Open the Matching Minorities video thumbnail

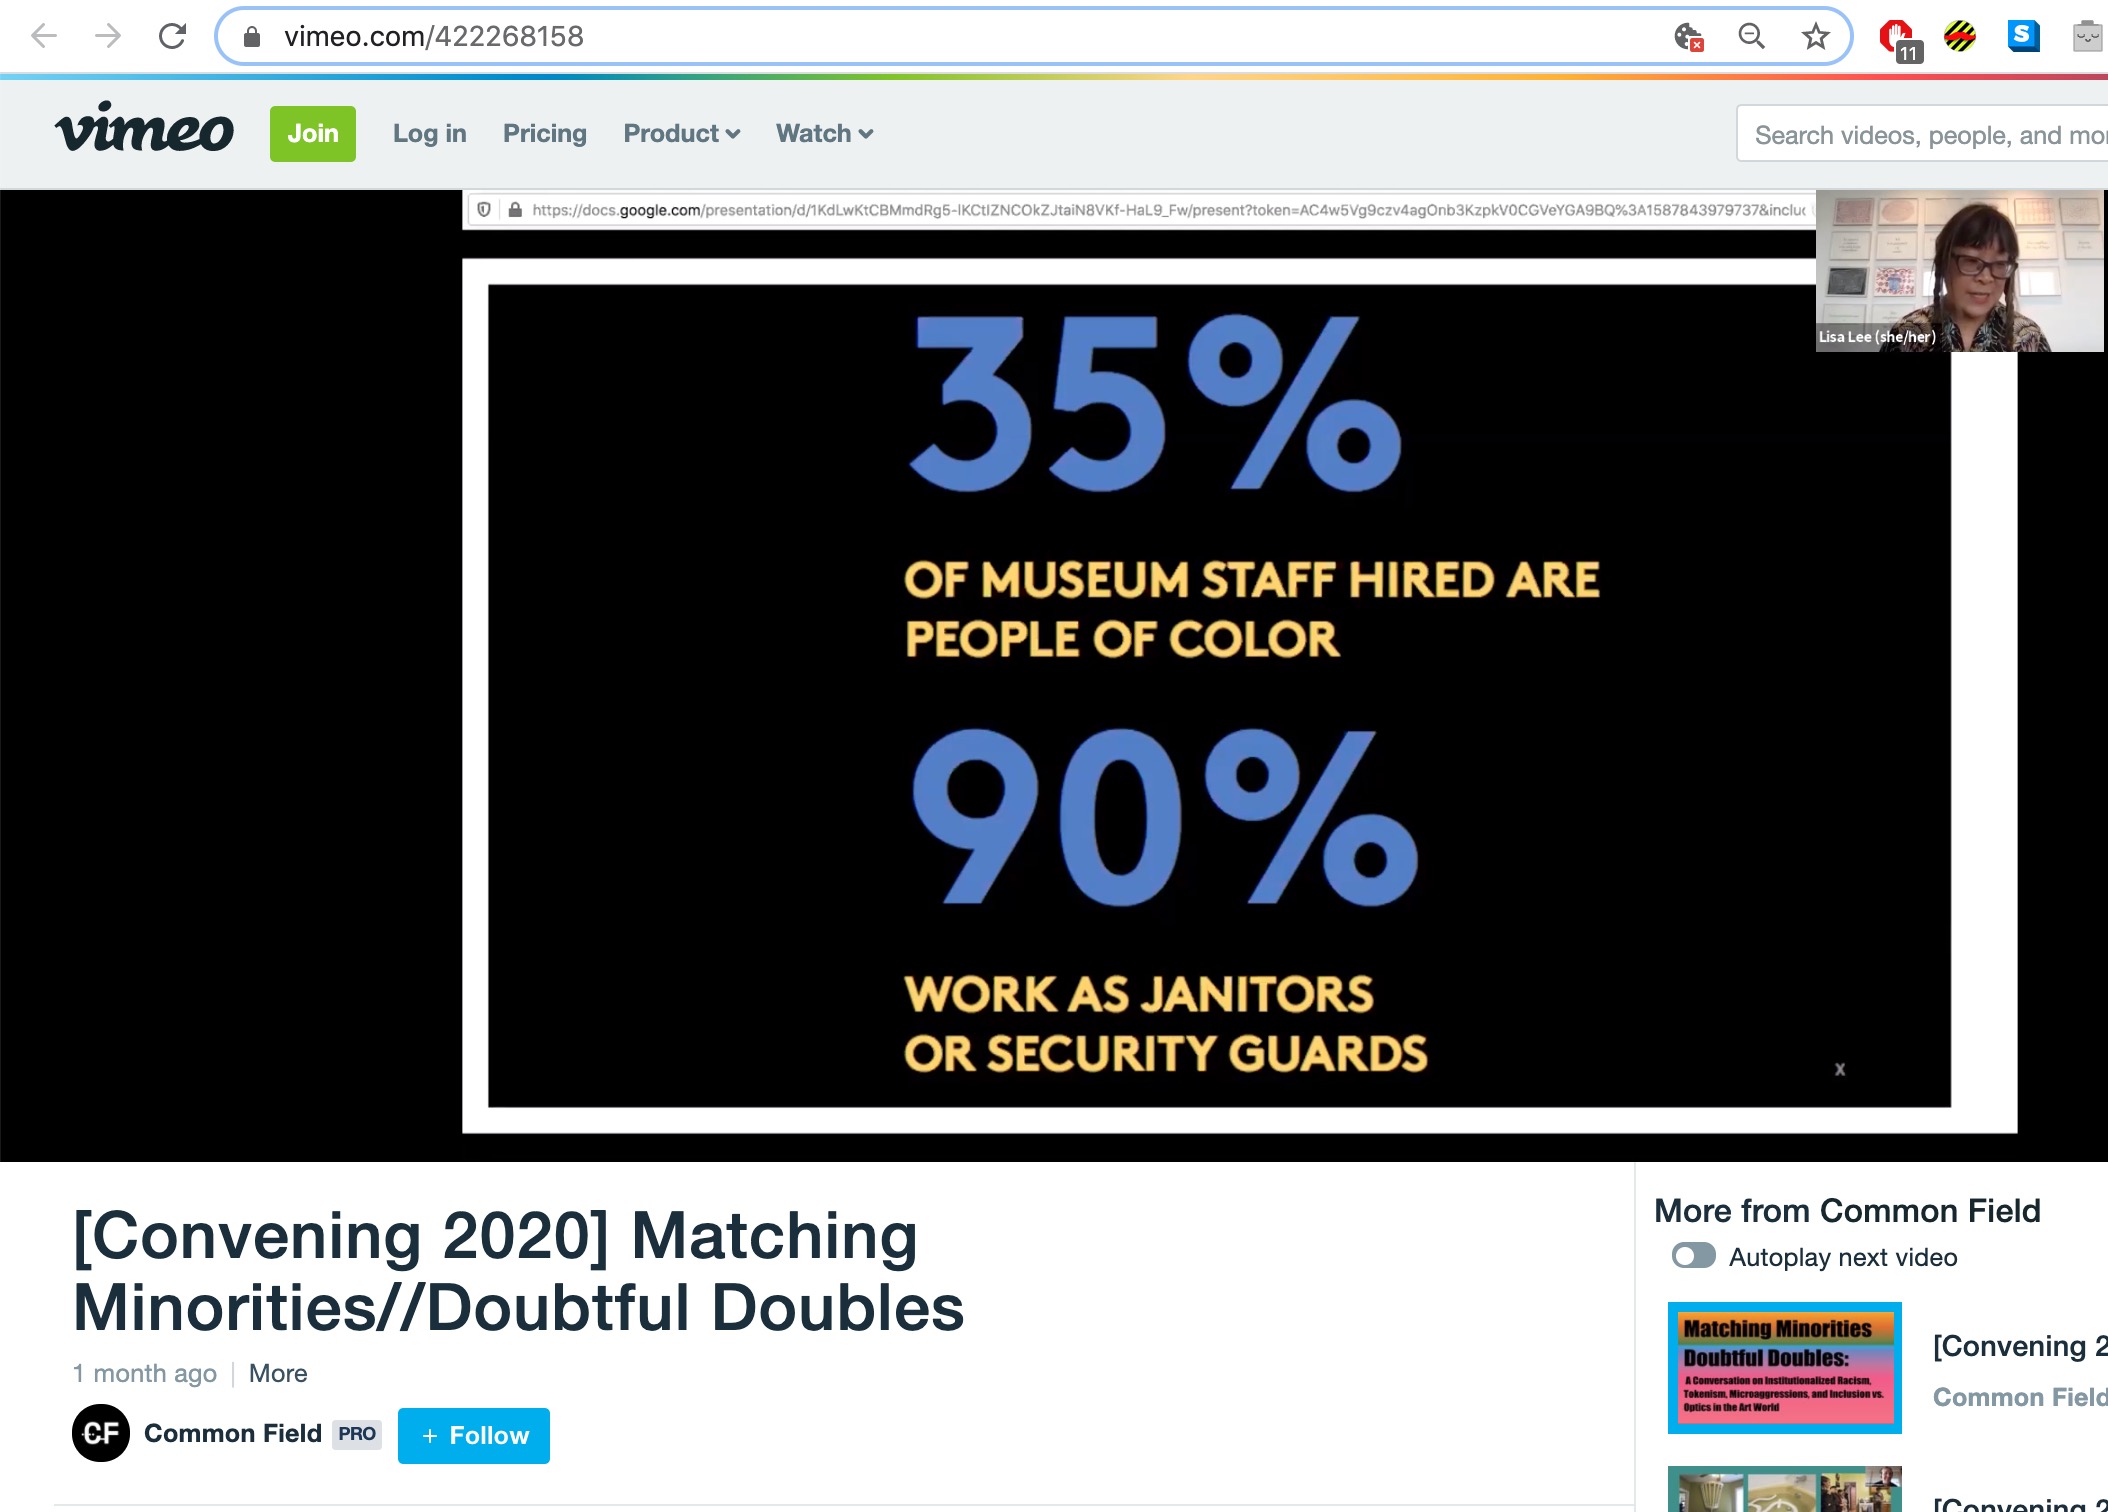point(1784,1367)
